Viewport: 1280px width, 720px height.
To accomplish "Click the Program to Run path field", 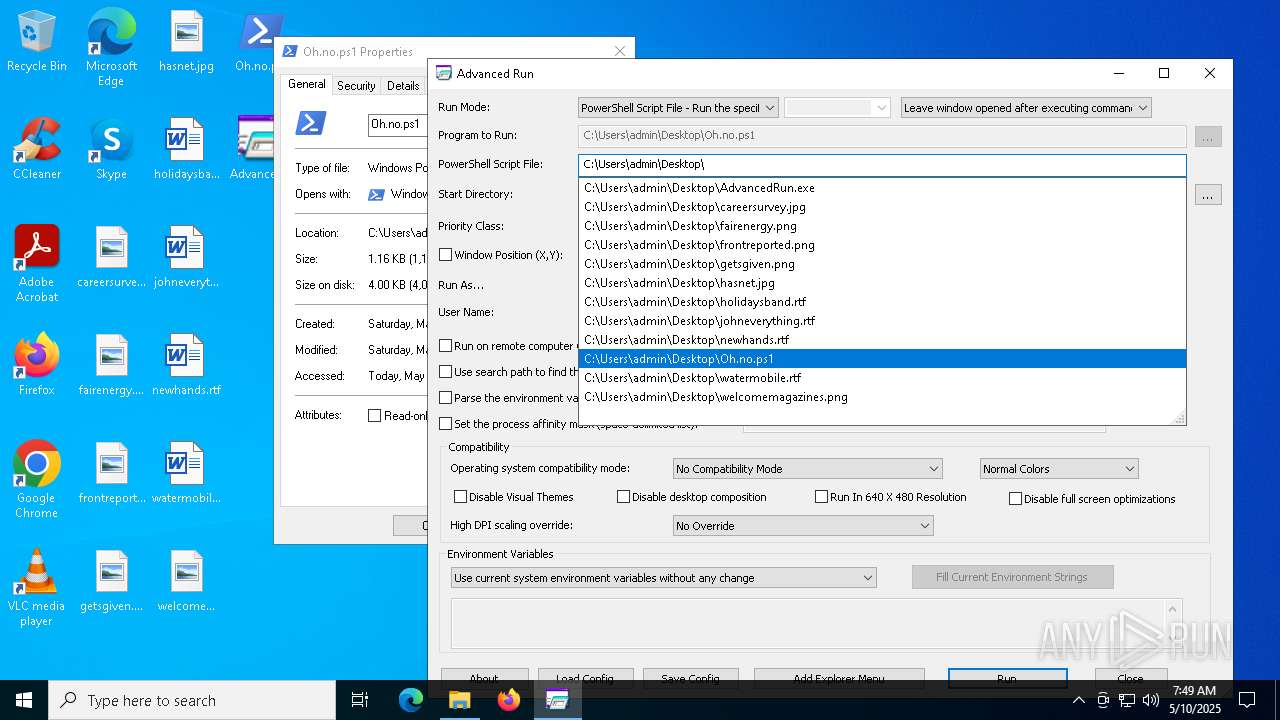I will click(x=882, y=136).
